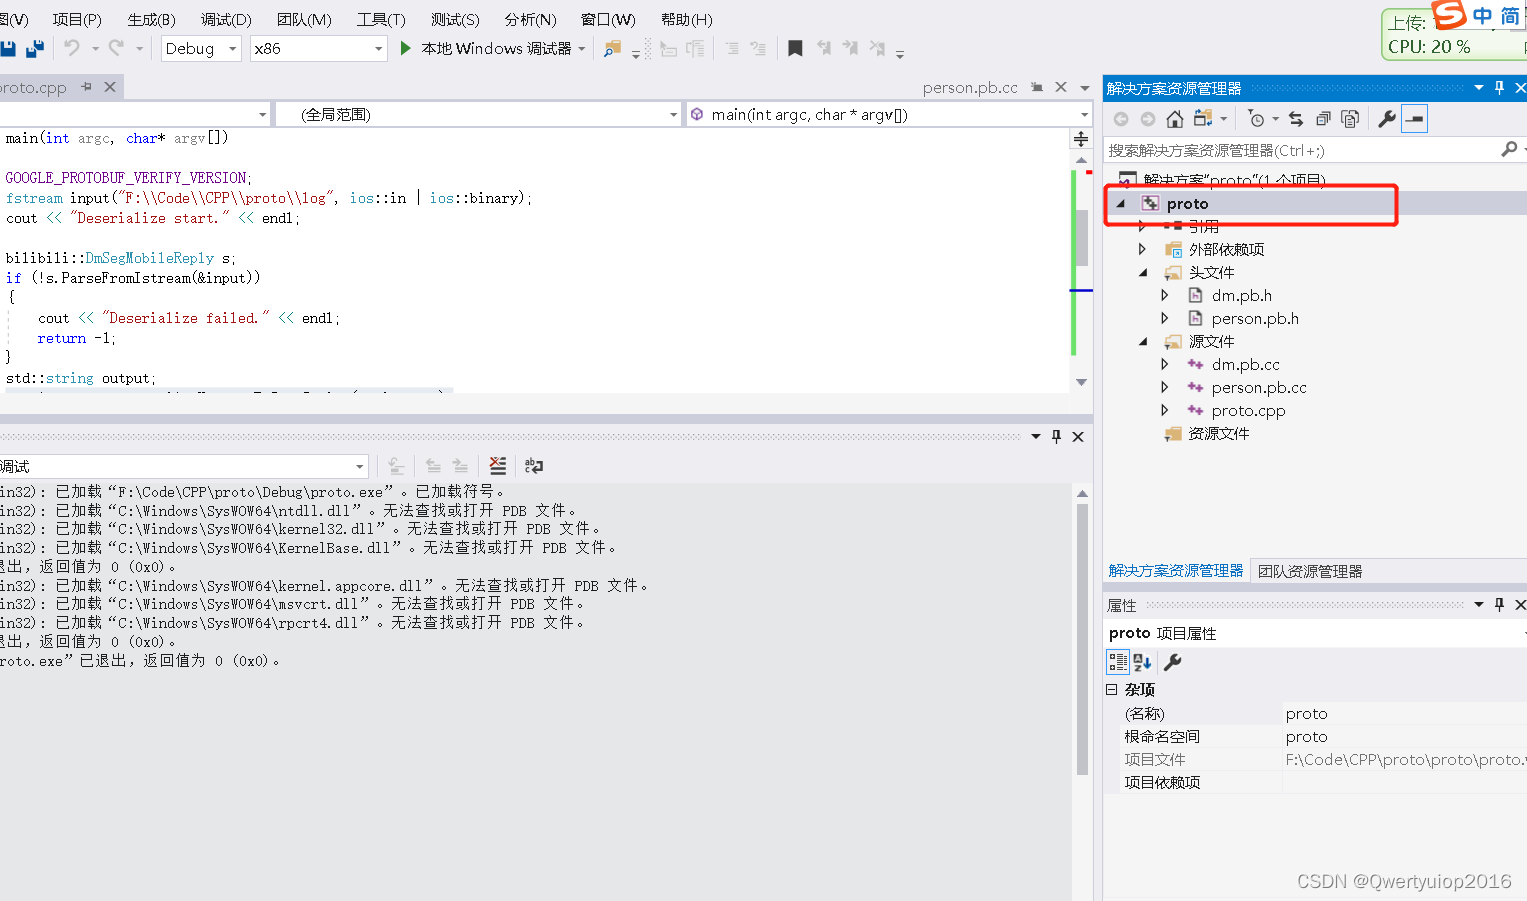
Task: Pin the Solution Explorer panel
Action: [x=1499, y=88]
